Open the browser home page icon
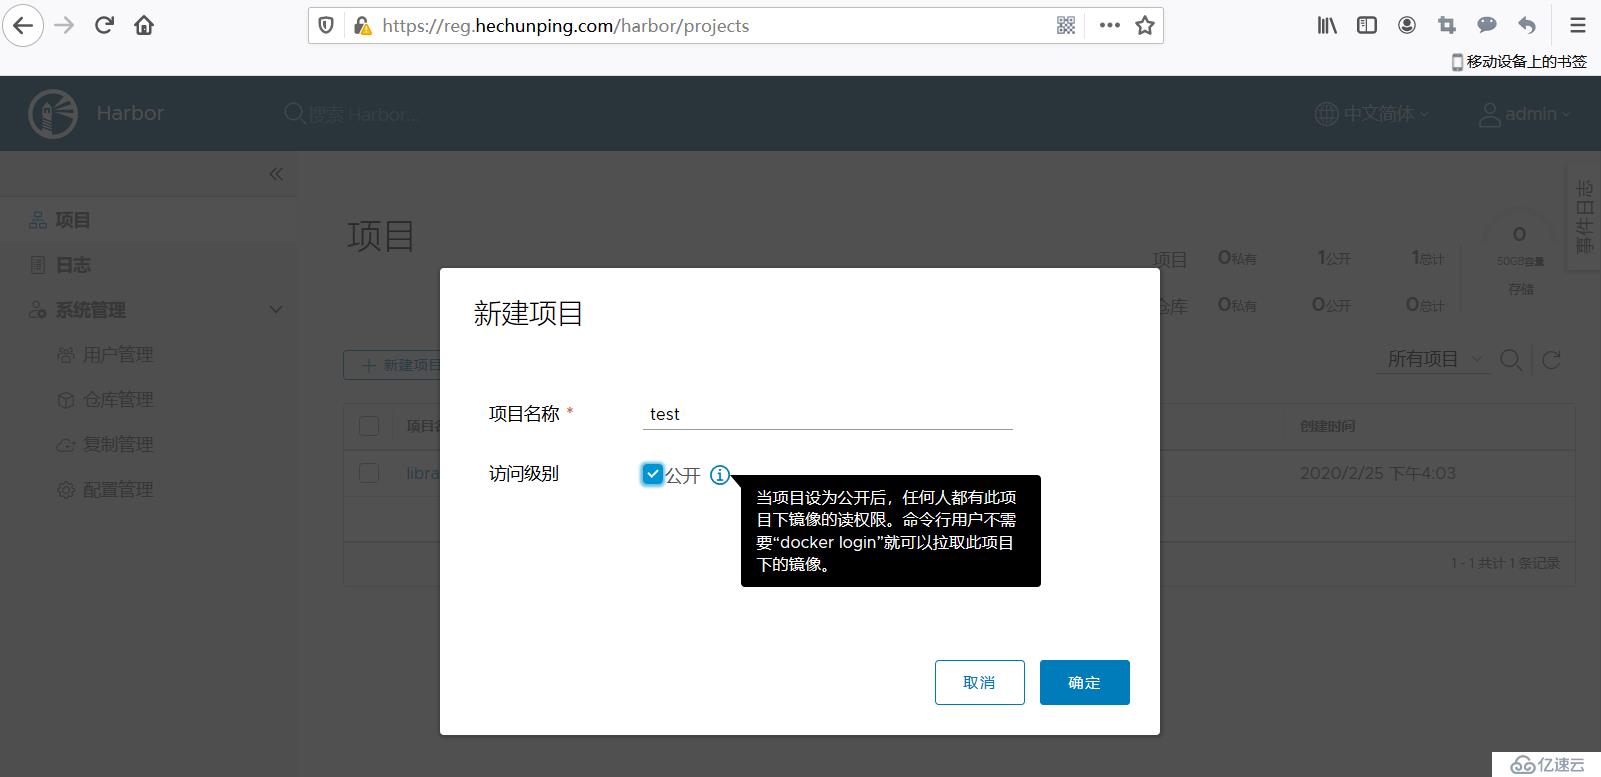Screen dimensions: 1601x777 144,26
